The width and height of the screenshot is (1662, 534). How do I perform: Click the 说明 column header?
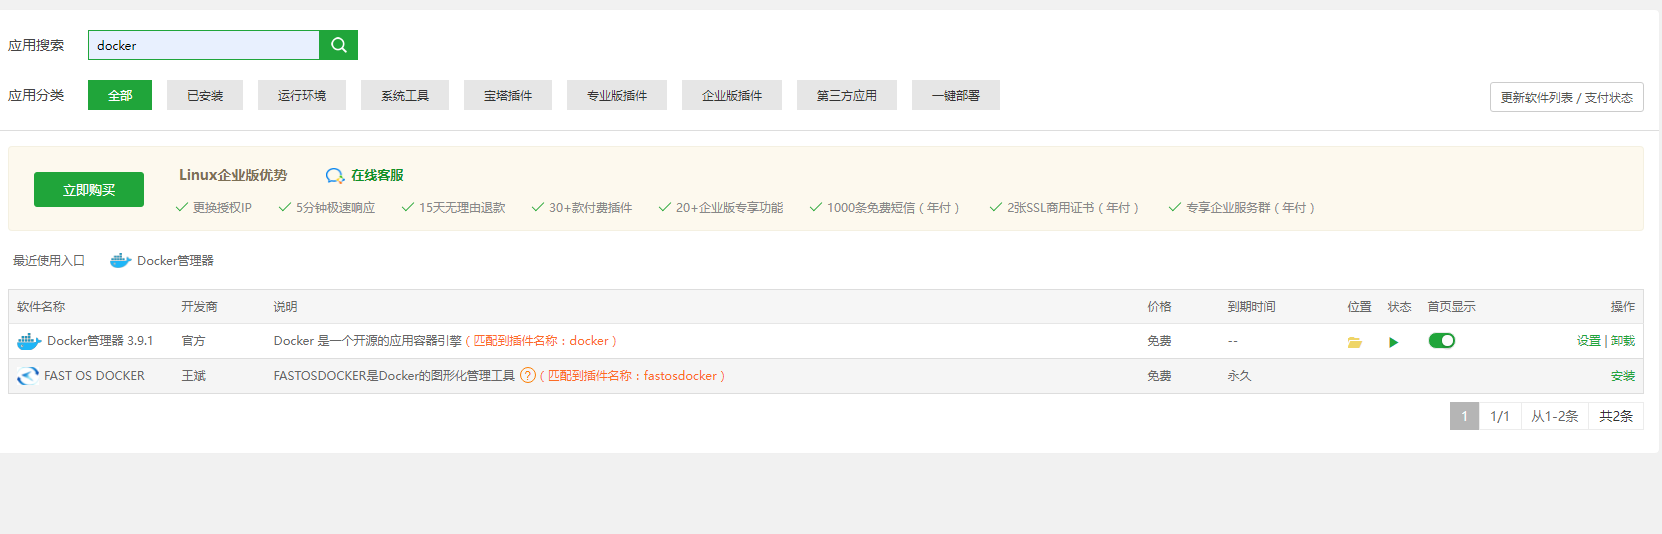click(285, 307)
